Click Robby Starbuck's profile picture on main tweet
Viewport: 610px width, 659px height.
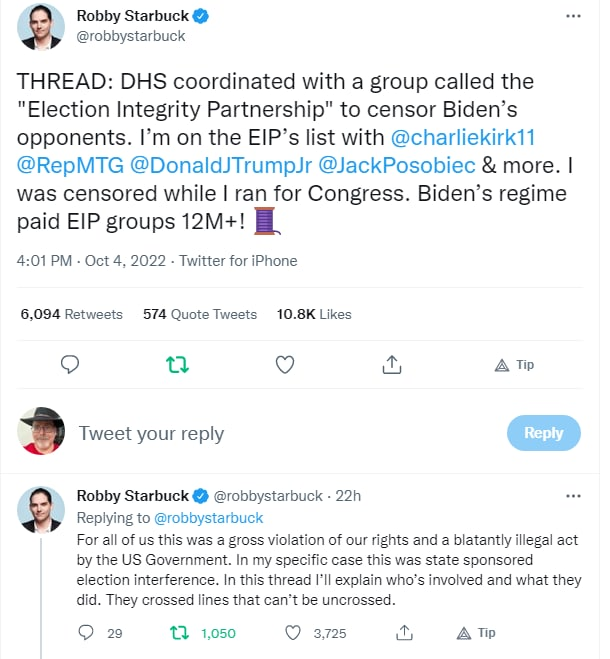[x=42, y=29]
